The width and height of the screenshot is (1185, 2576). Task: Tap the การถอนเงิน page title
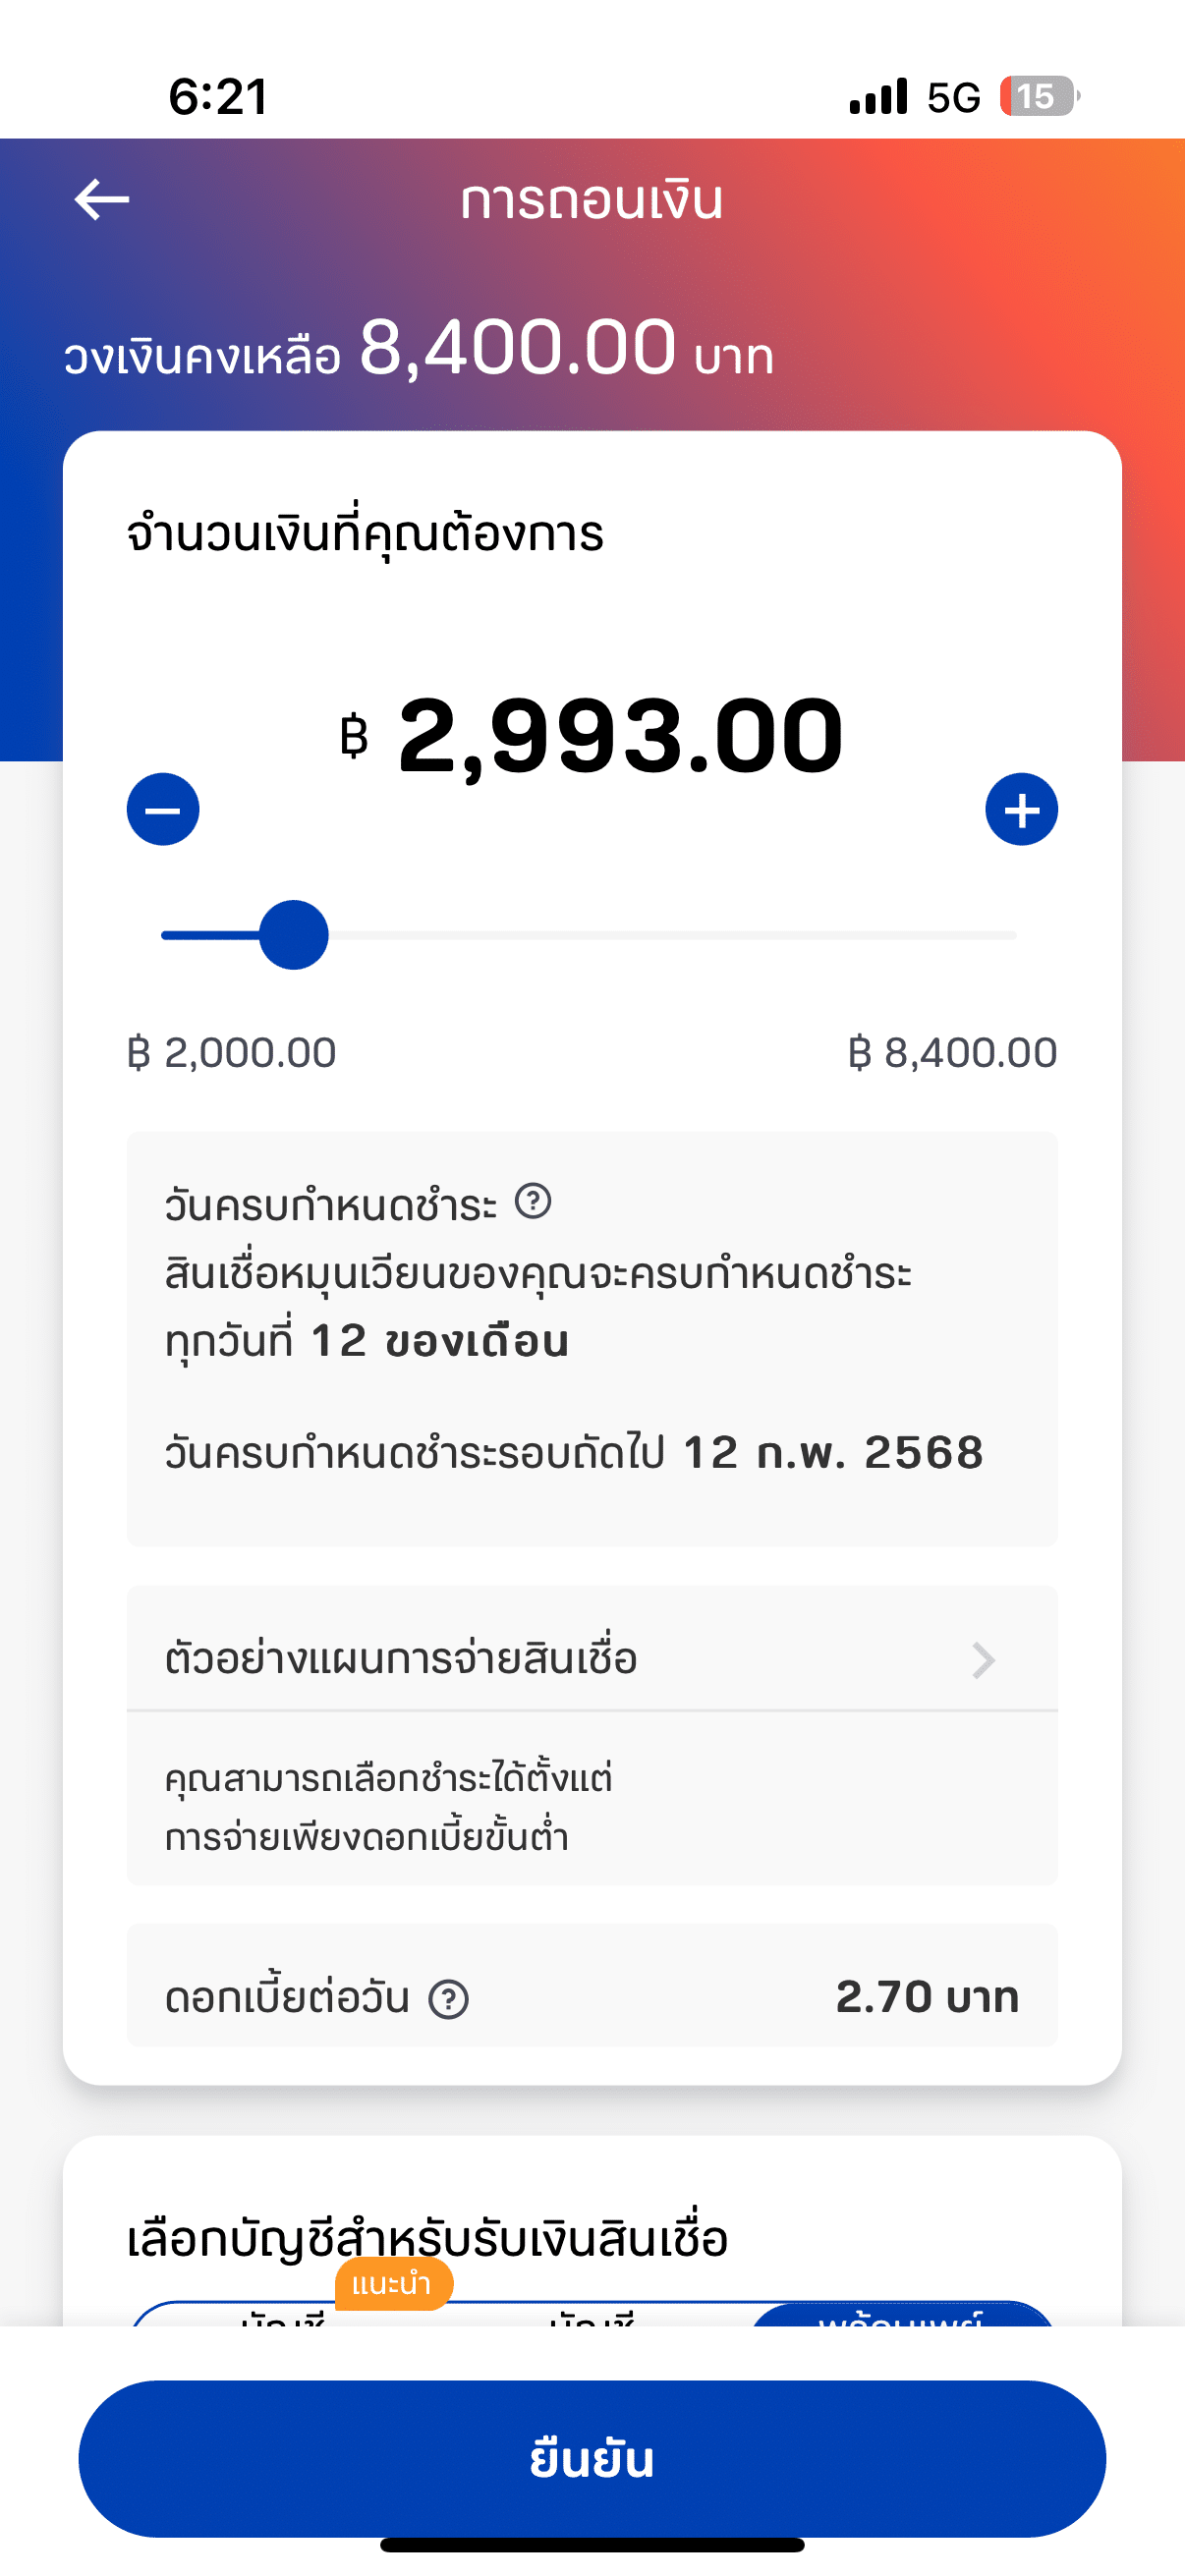coord(592,199)
